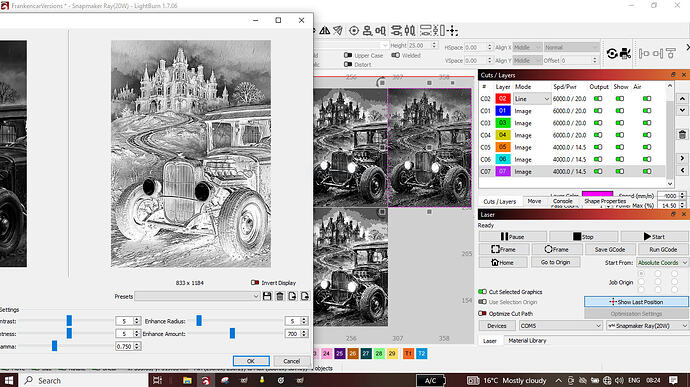690x387 pixels.
Task: Toggle Optimize Cut Path
Action: tap(482, 313)
